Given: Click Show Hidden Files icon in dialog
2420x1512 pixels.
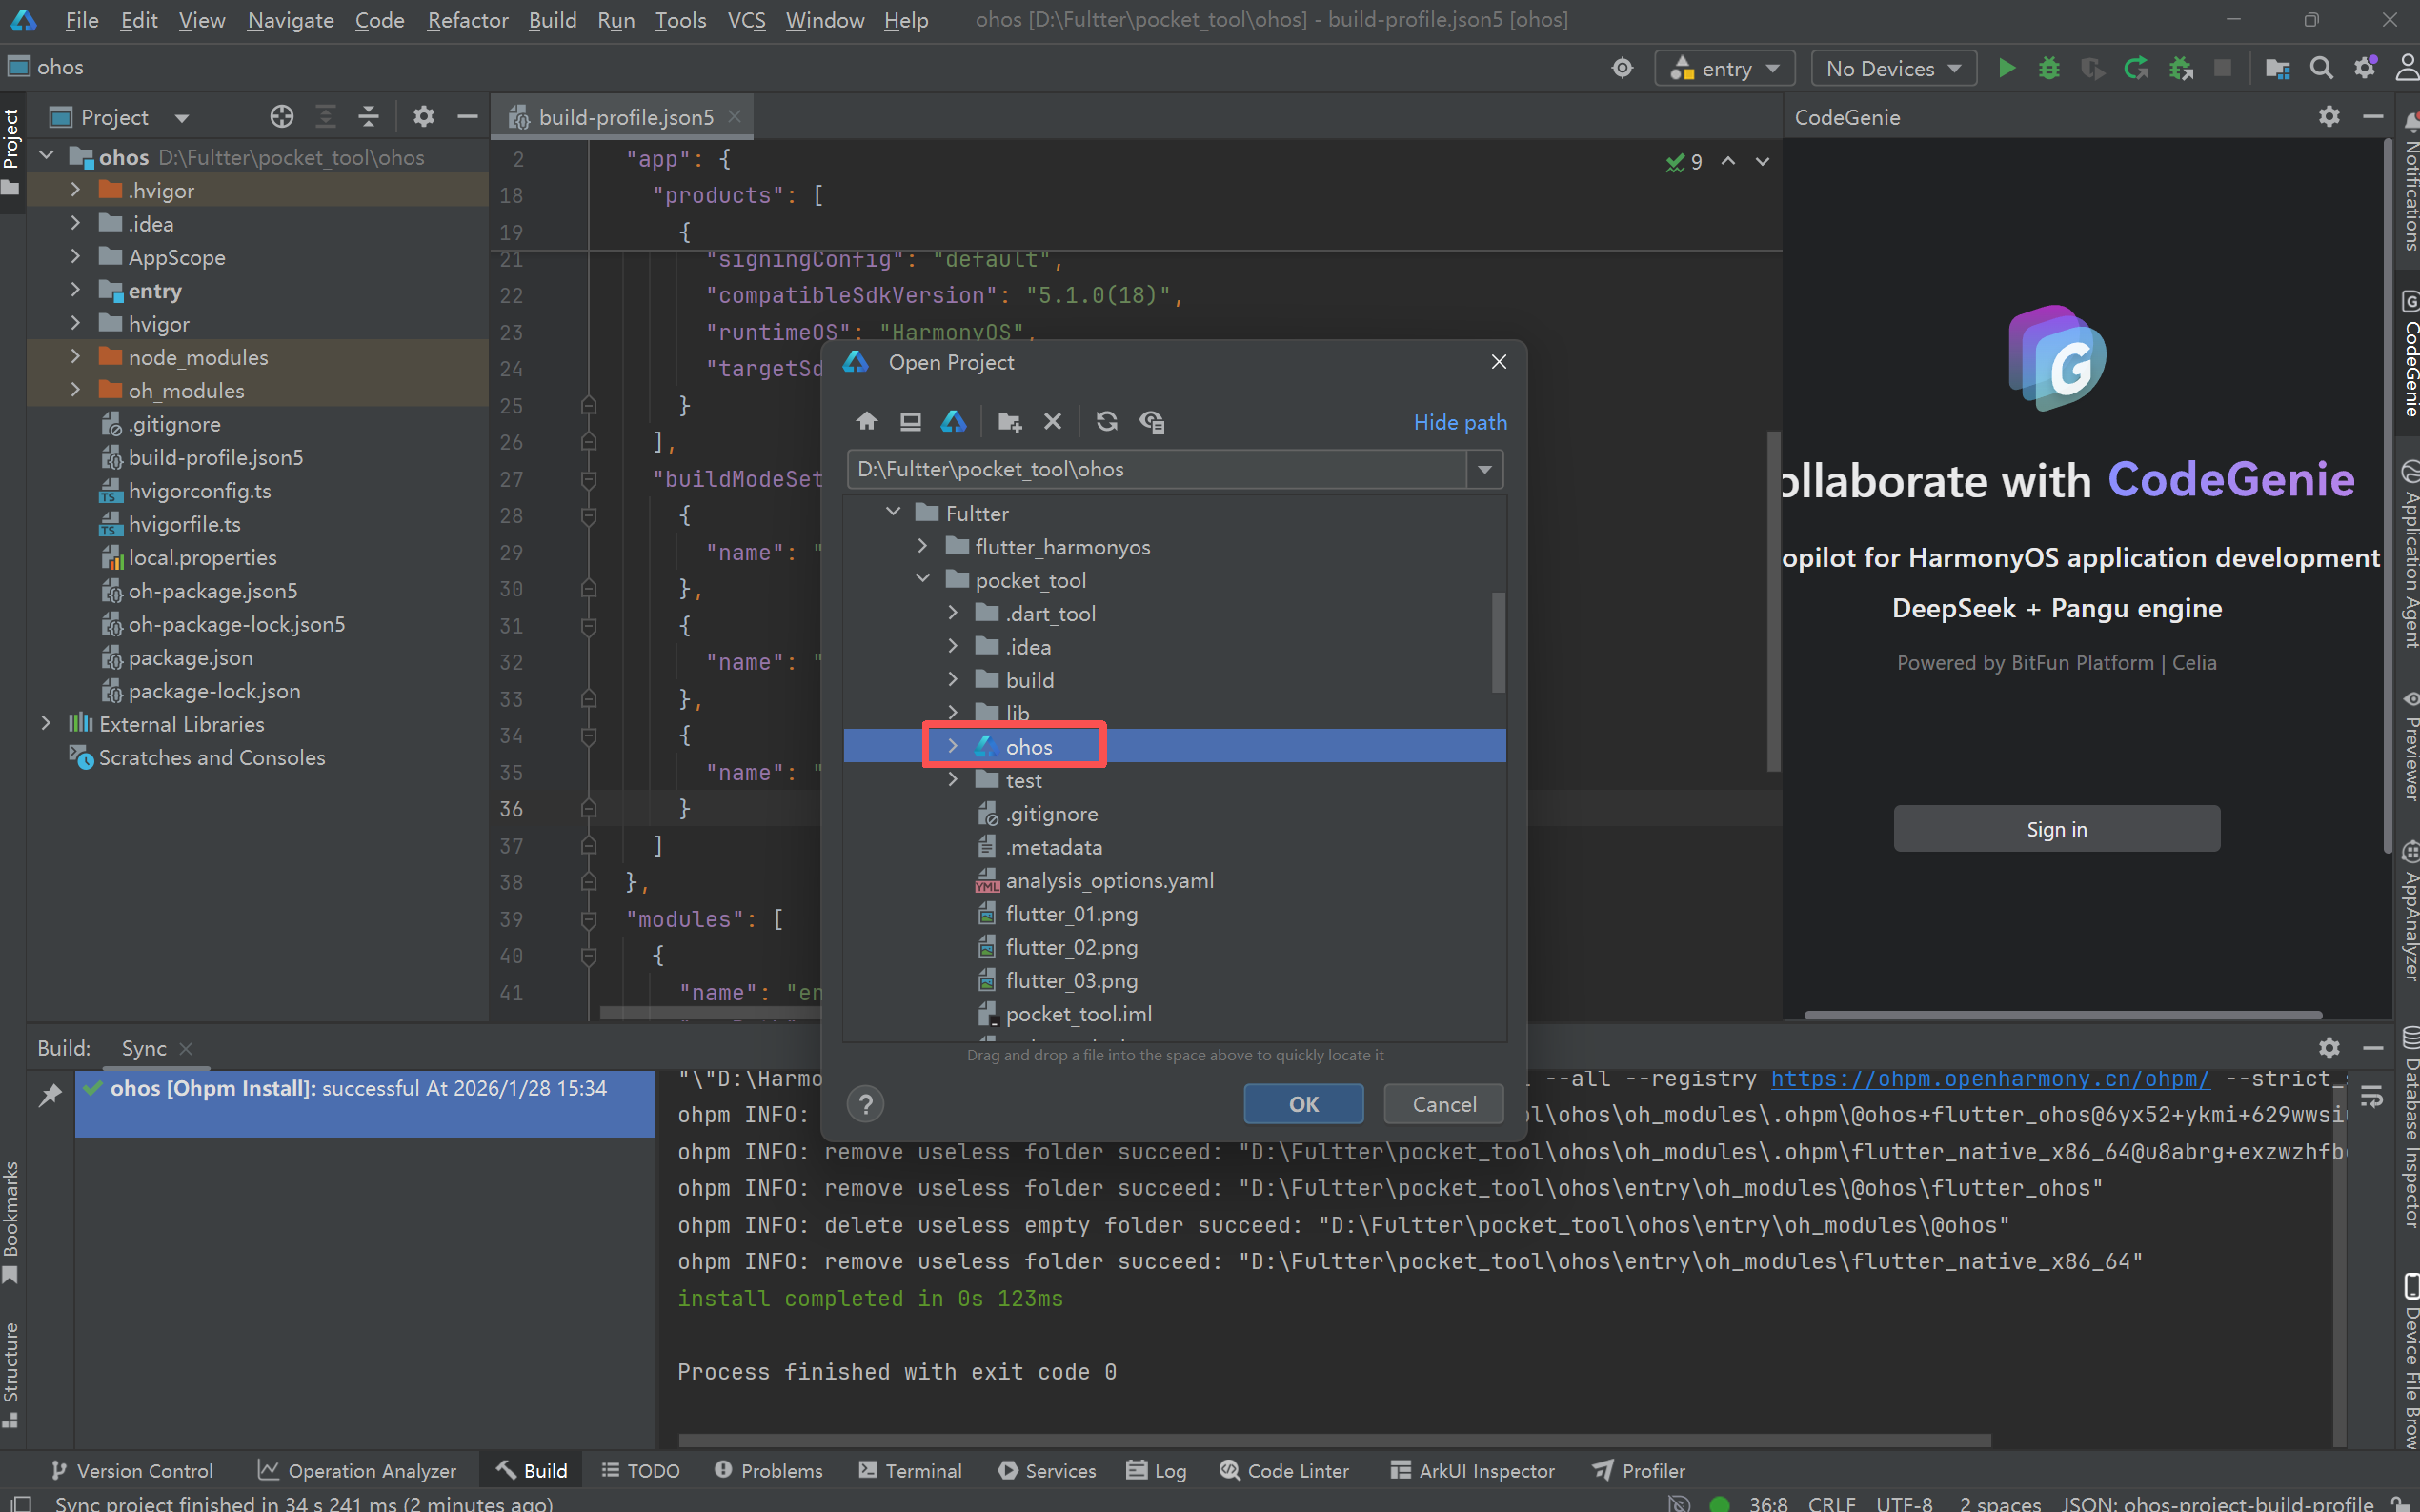Looking at the screenshot, I should coord(1152,422).
